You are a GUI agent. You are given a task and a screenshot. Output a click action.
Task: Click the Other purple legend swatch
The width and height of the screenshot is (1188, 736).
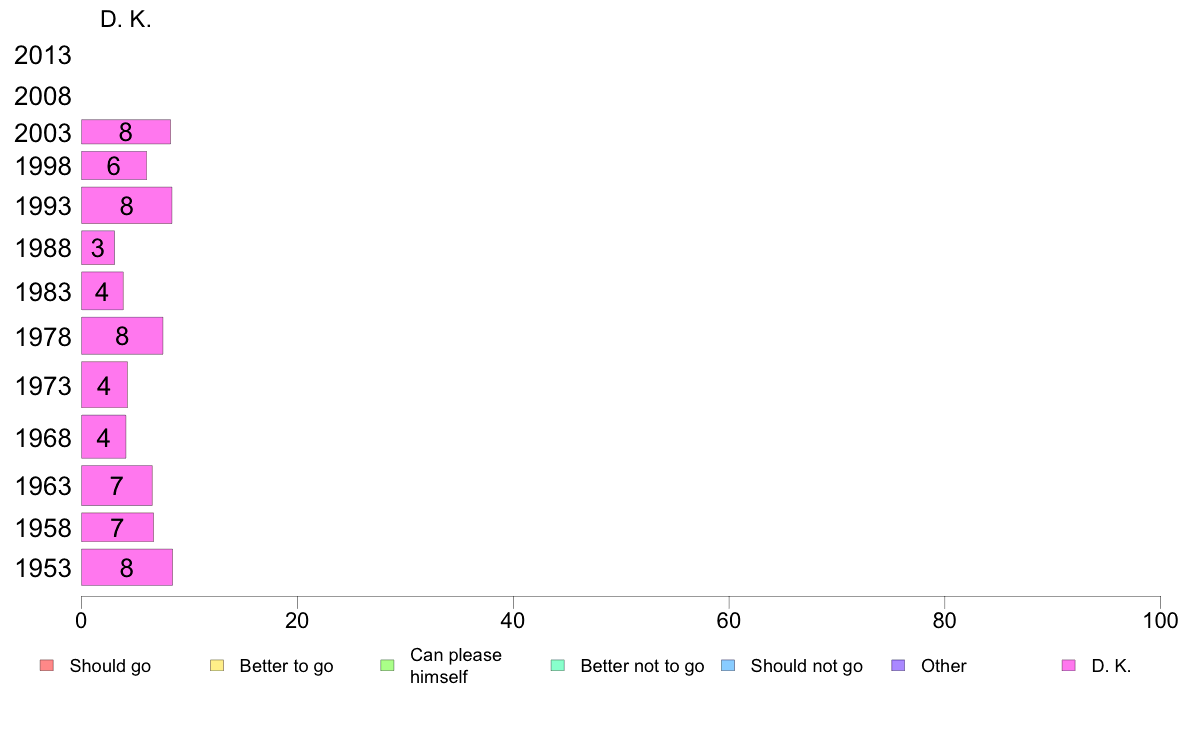(x=899, y=666)
